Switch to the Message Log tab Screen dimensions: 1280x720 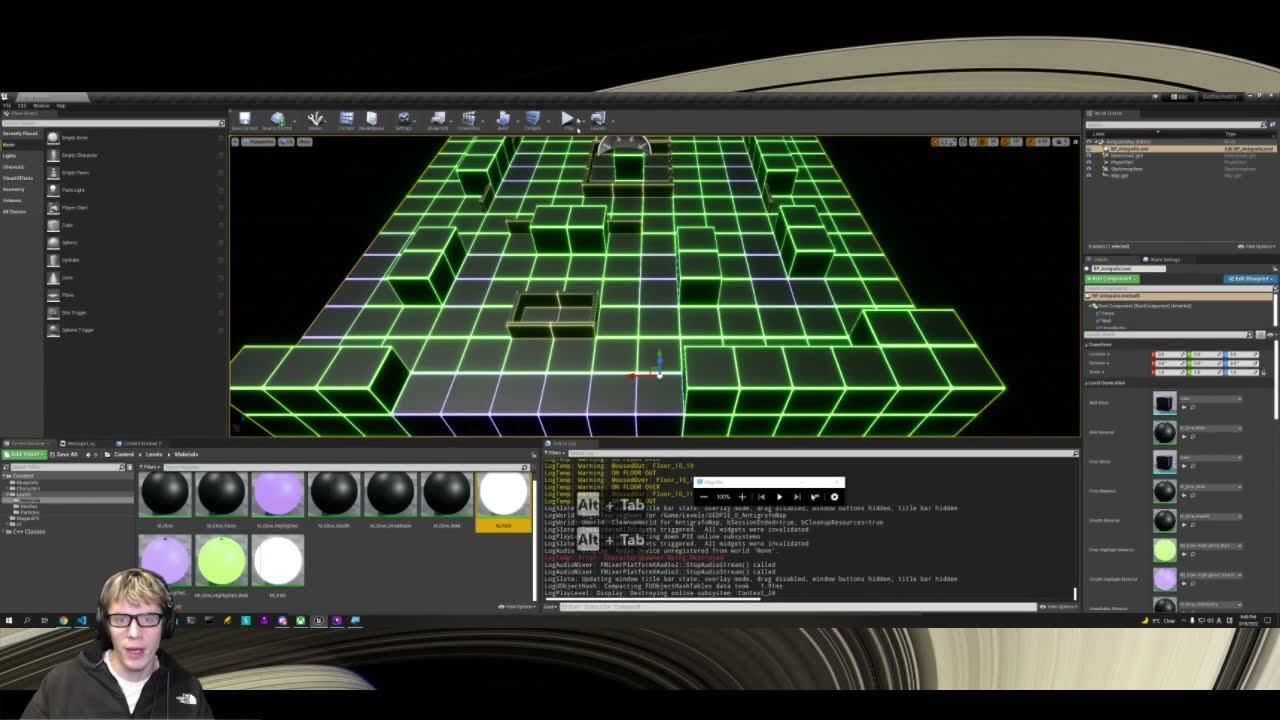click(82, 443)
